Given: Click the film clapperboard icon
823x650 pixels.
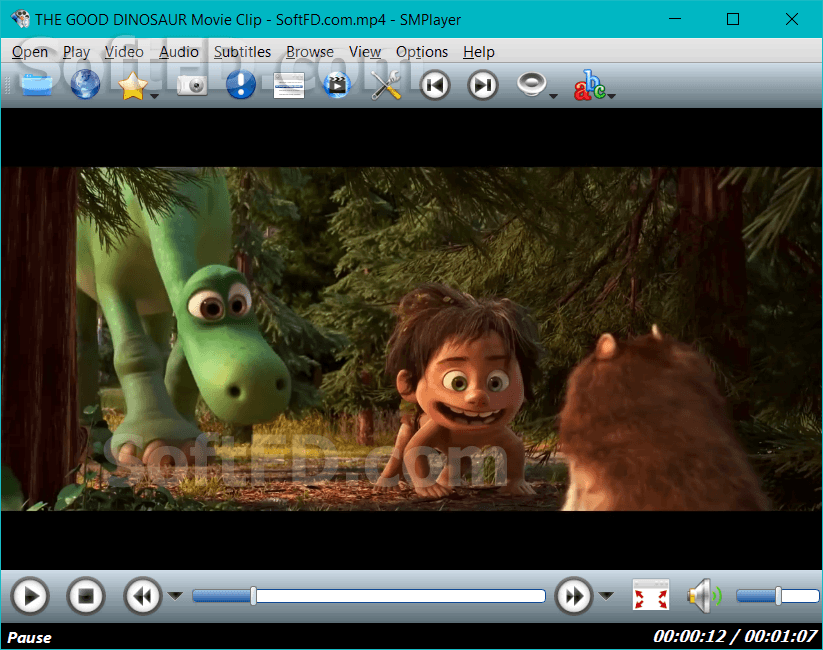Looking at the screenshot, I should (337, 85).
